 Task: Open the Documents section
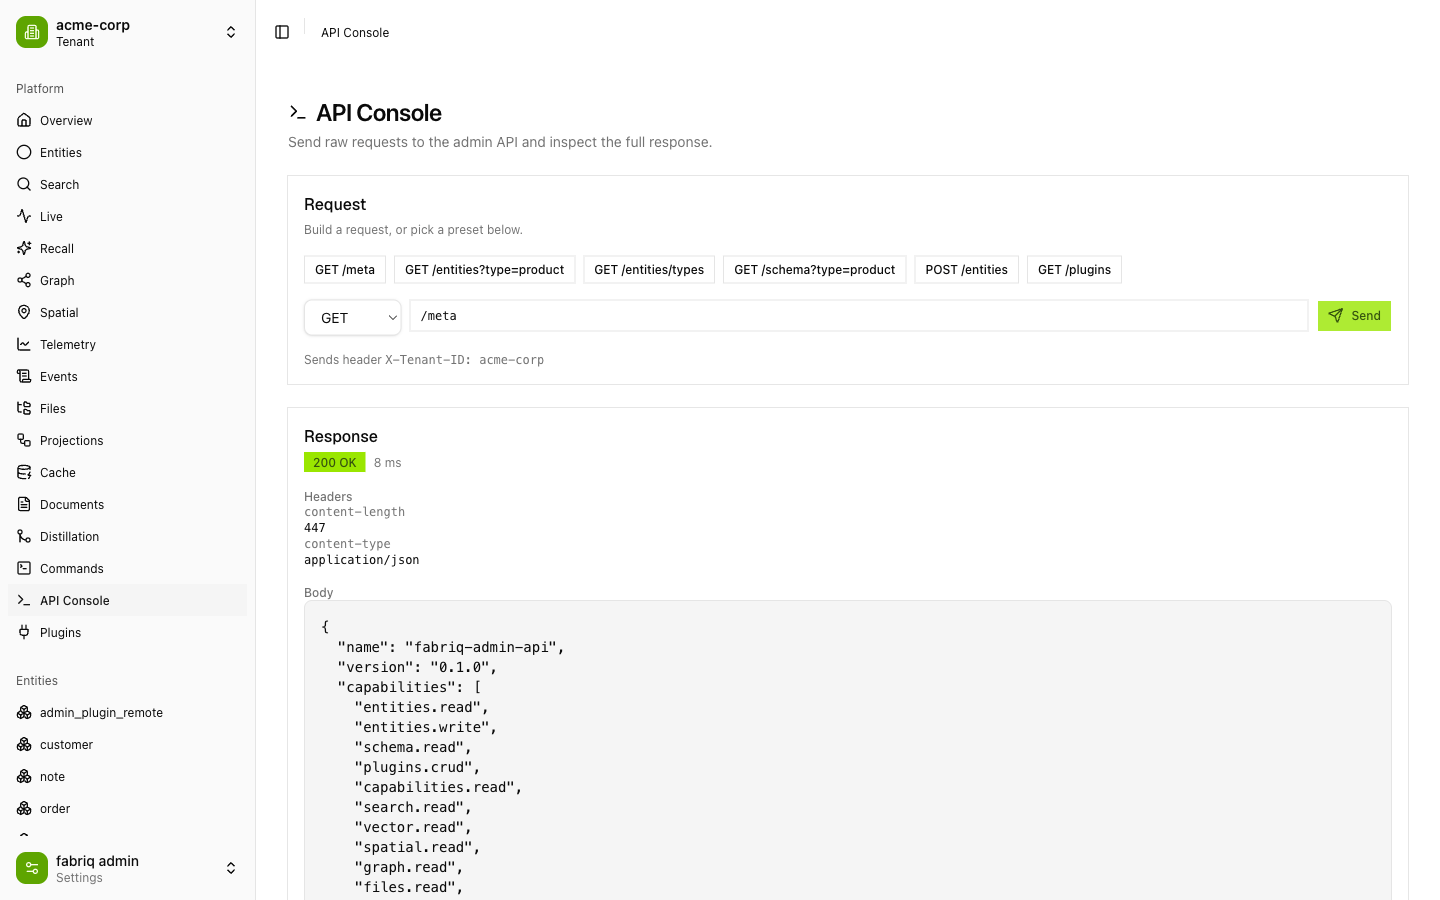(127, 504)
